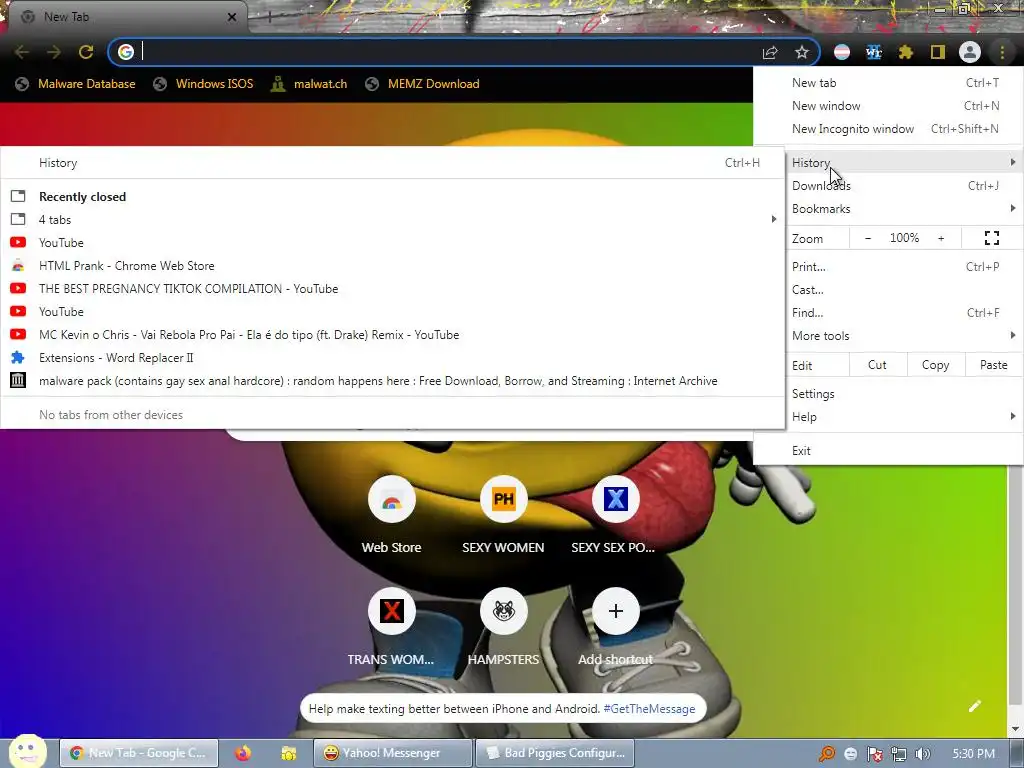Screen dimensions: 1024x768
Task: Switch to Bad Piggies Configur... taskbar button
Action: [x=555, y=753]
